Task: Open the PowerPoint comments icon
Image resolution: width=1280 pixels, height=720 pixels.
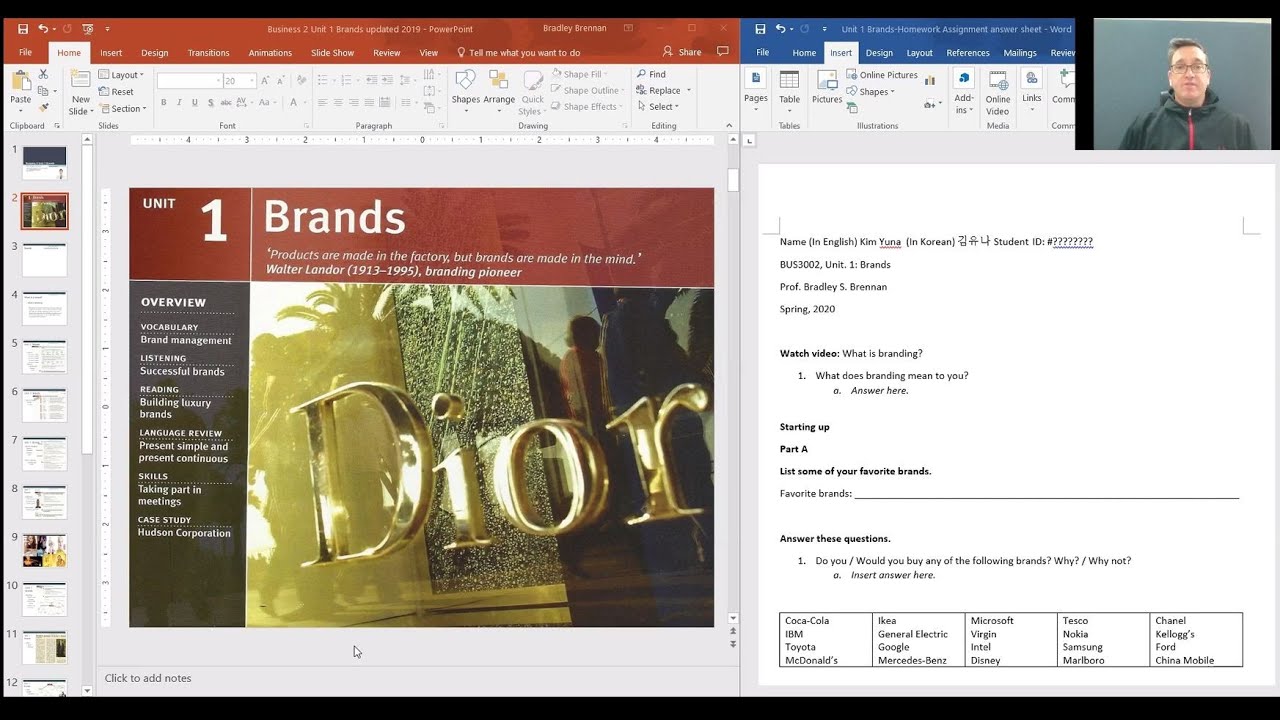Action: [723, 52]
